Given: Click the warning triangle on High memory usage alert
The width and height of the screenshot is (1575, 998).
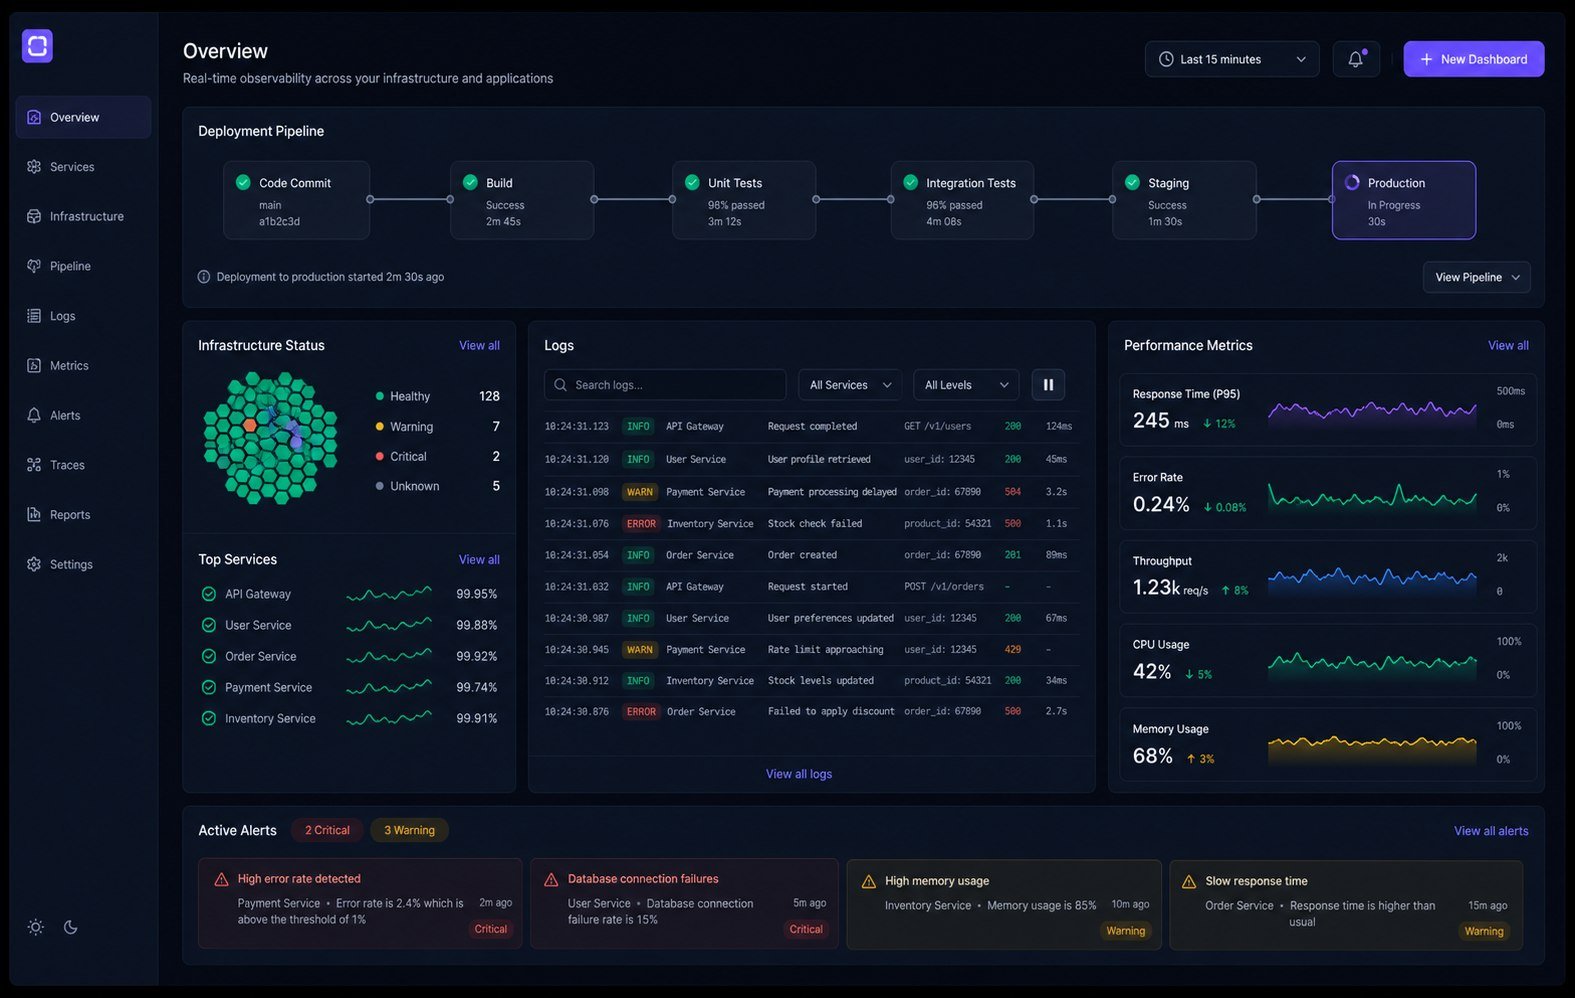Looking at the screenshot, I should tap(869, 882).
